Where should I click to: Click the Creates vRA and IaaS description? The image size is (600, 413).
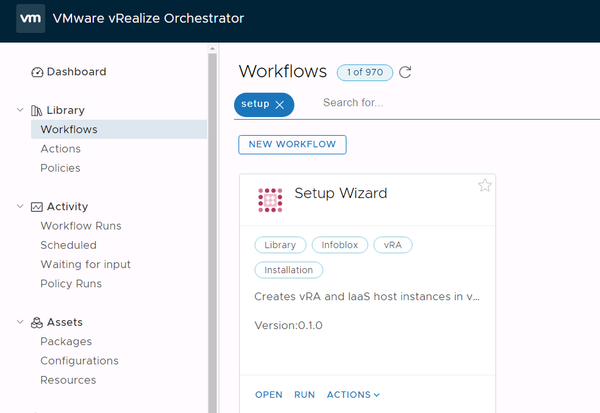367,297
